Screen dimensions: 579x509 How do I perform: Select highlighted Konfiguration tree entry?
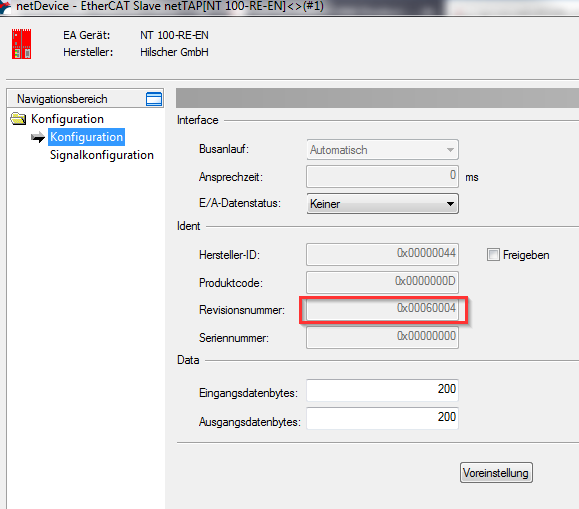(x=86, y=137)
